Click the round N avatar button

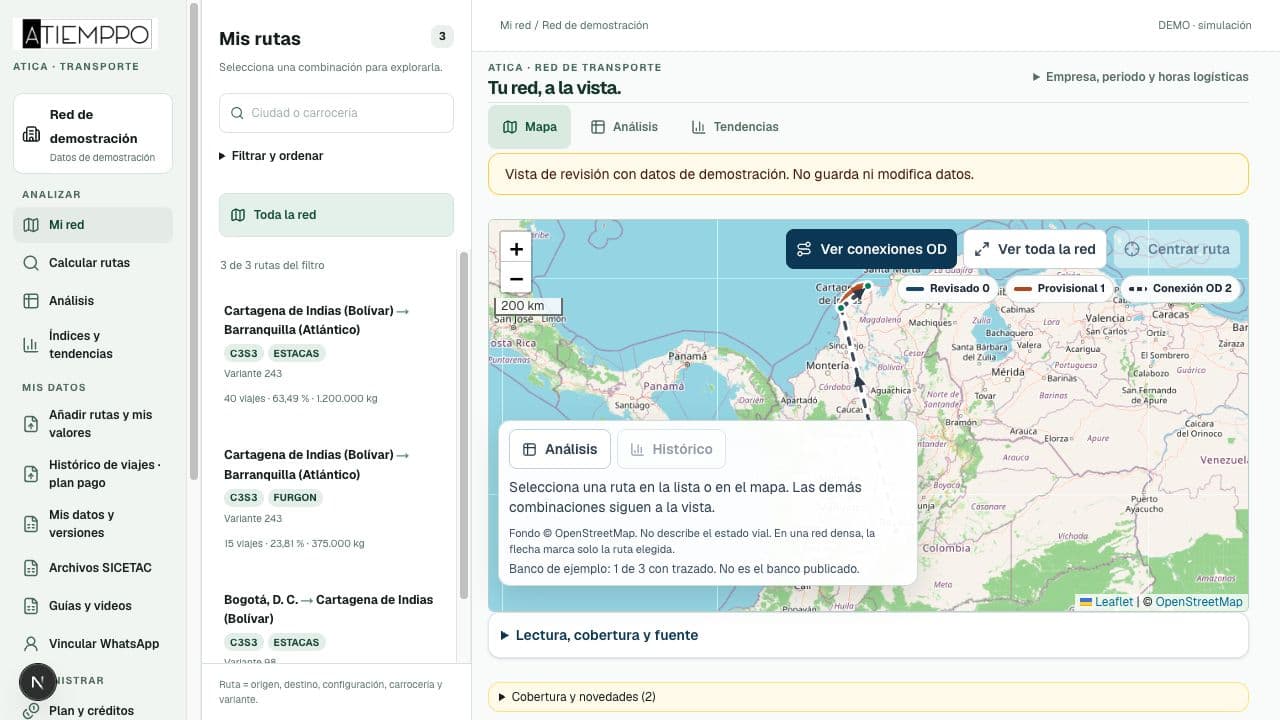[38, 682]
